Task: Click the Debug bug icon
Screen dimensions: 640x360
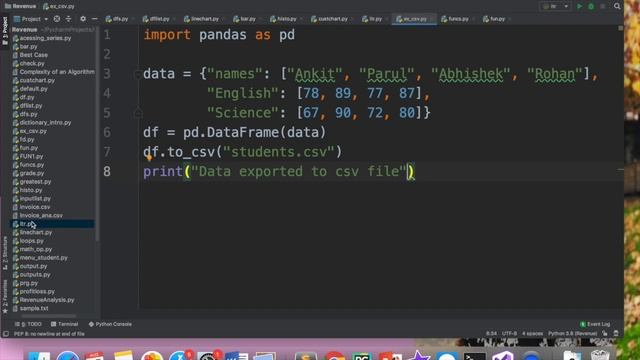Action: click(591, 7)
